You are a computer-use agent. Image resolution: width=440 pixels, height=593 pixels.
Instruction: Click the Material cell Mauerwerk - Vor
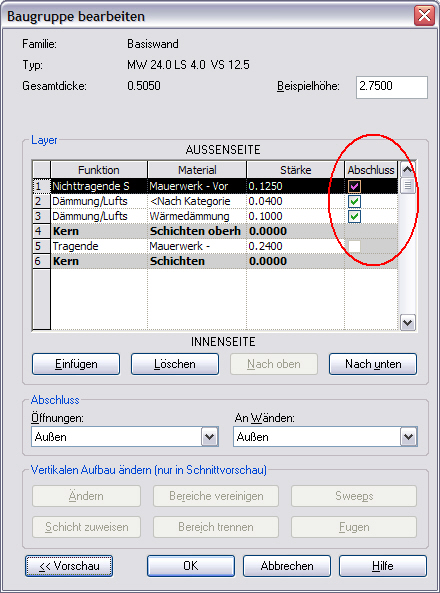pyautogui.click(x=197, y=186)
